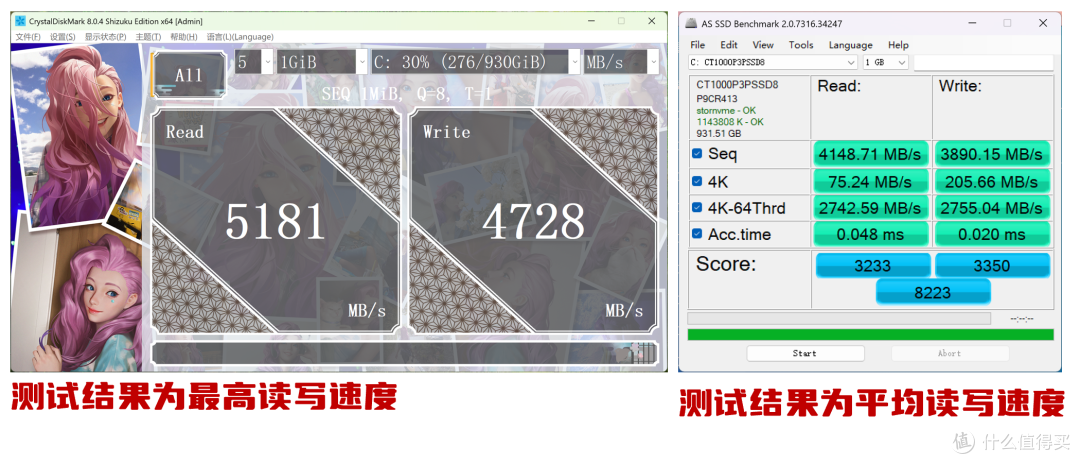The width and height of the screenshot is (1080, 464).
Task: Click the Read result 5181 panel
Action: [x=276, y=221]
